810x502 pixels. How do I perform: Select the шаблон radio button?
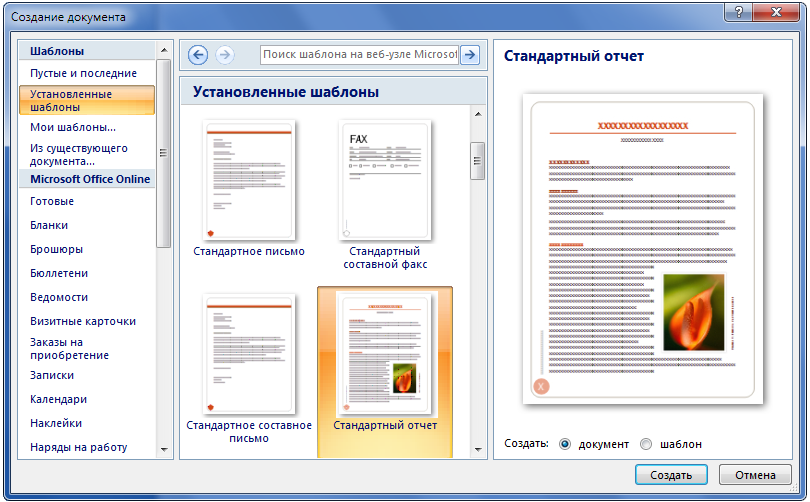point(646,444)
